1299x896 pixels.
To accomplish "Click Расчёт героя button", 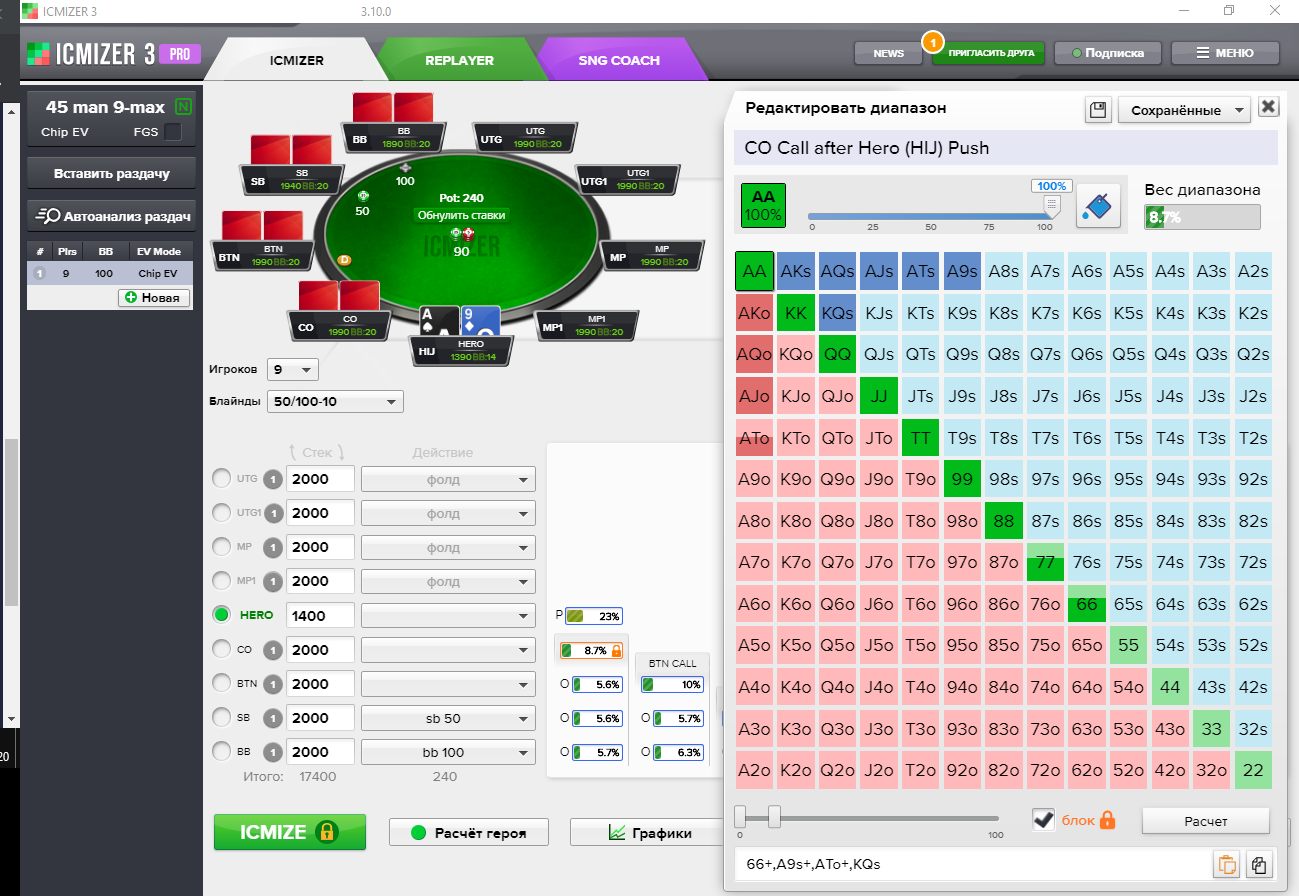I will (469, 832).
